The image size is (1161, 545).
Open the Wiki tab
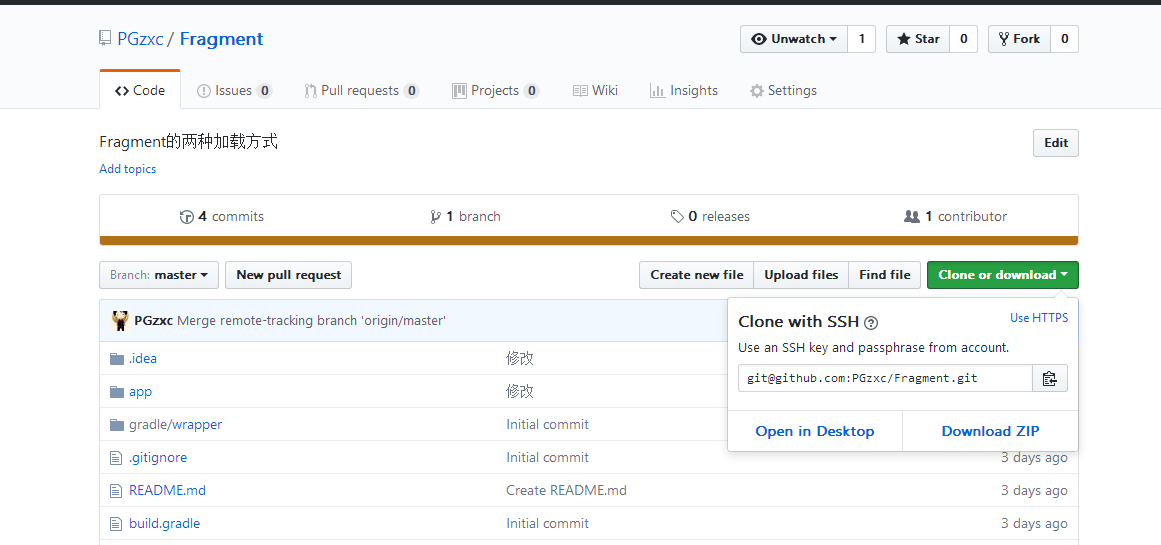(x=595, y=90)
